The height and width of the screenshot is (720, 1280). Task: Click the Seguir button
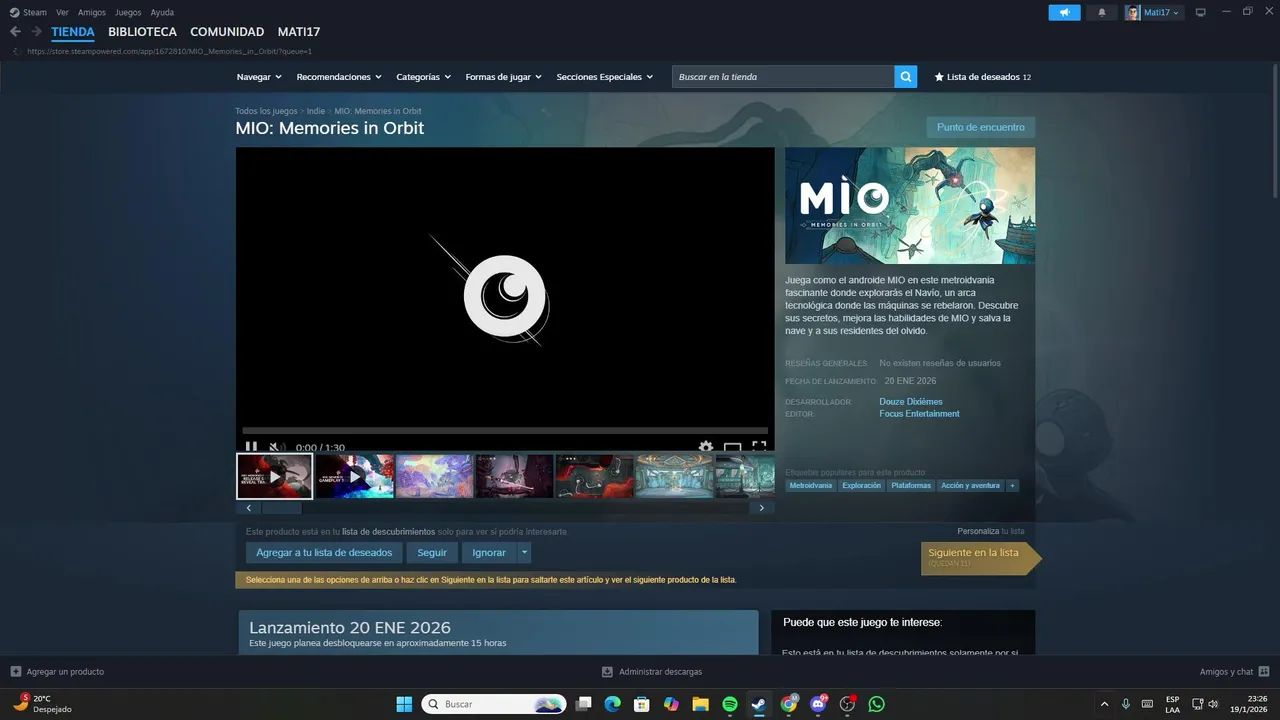[432, 552]
